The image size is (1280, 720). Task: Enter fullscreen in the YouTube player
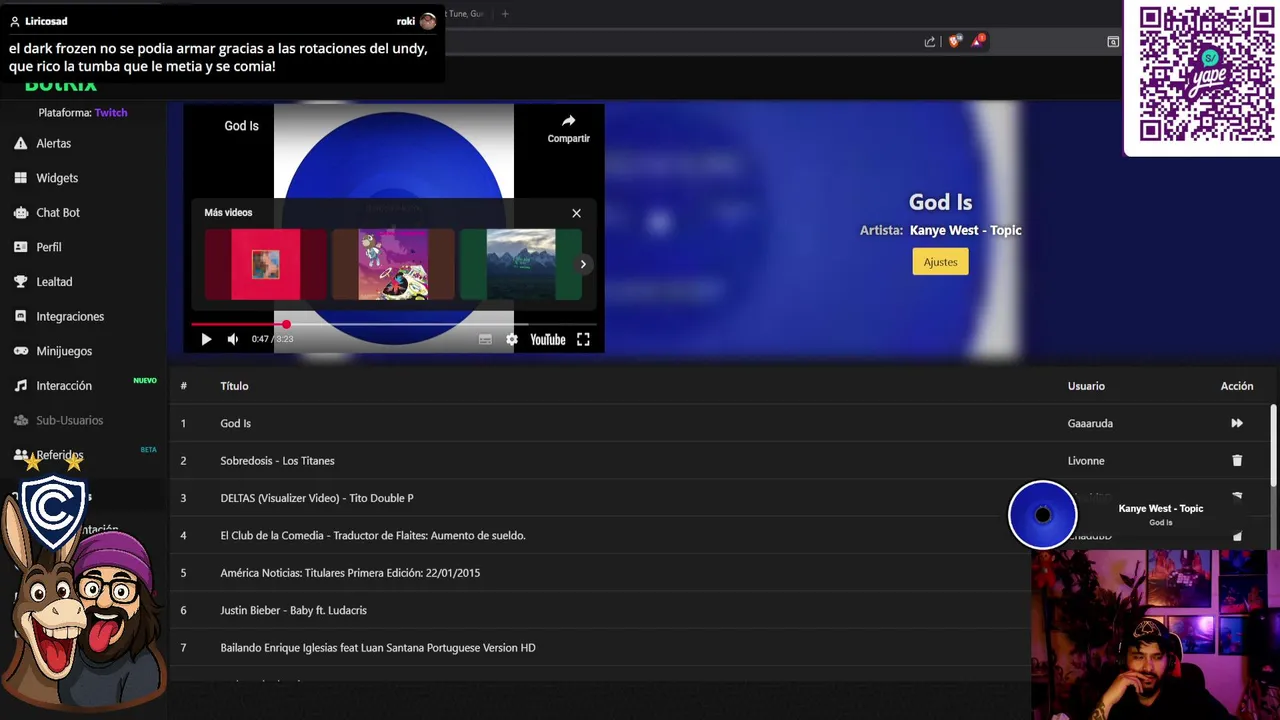coord(583,340)
